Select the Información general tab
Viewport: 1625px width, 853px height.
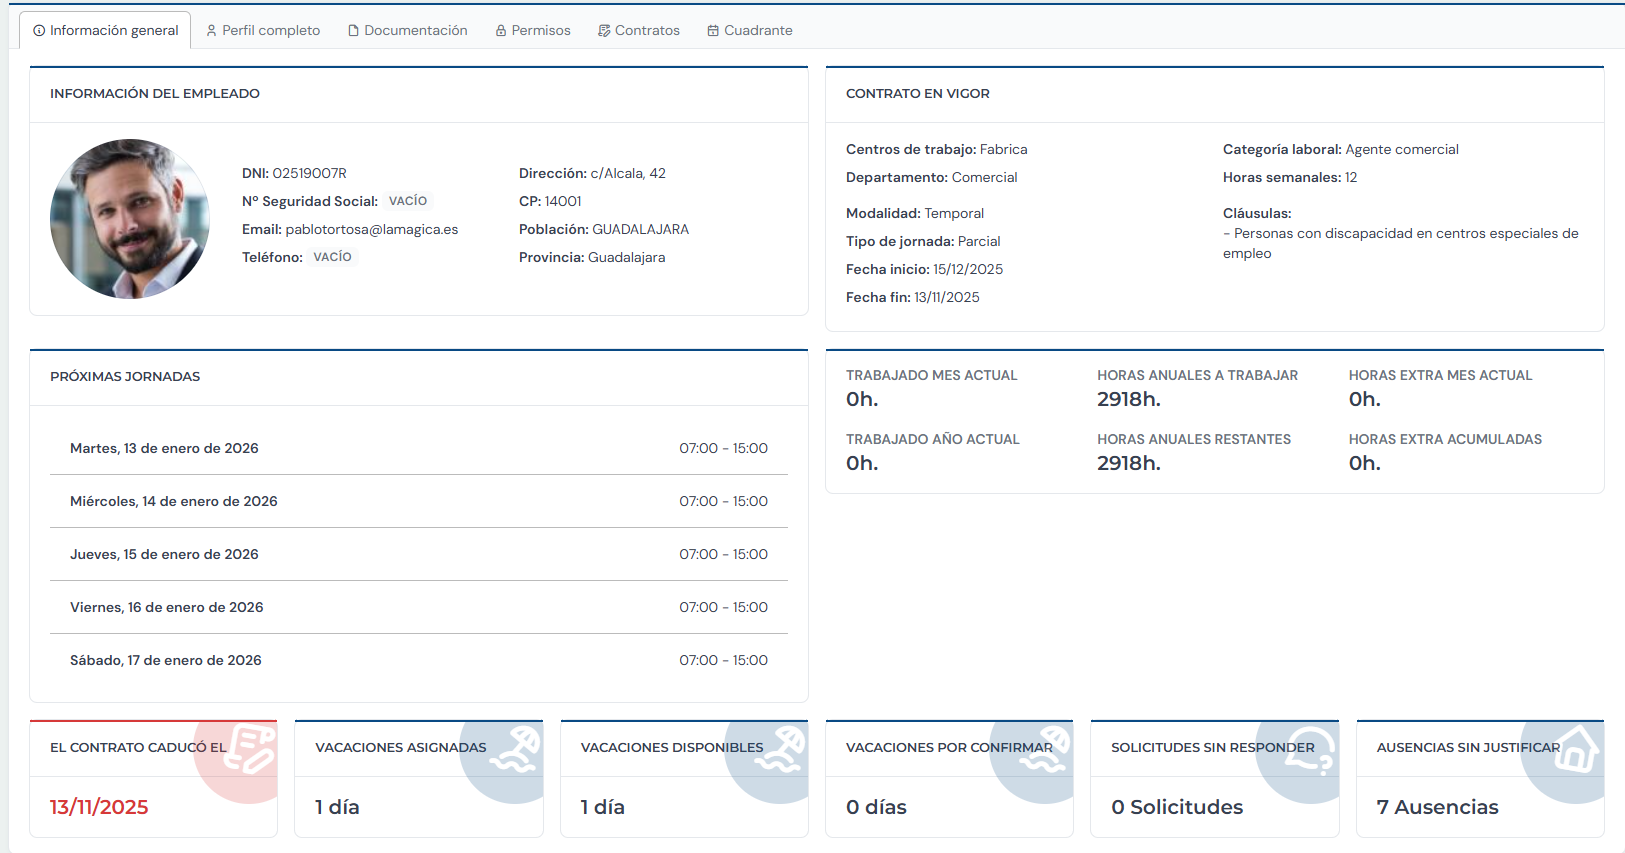point(105,31)
